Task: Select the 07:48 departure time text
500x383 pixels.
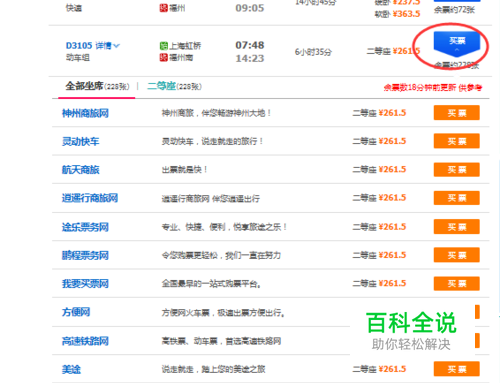Action: 250,45
